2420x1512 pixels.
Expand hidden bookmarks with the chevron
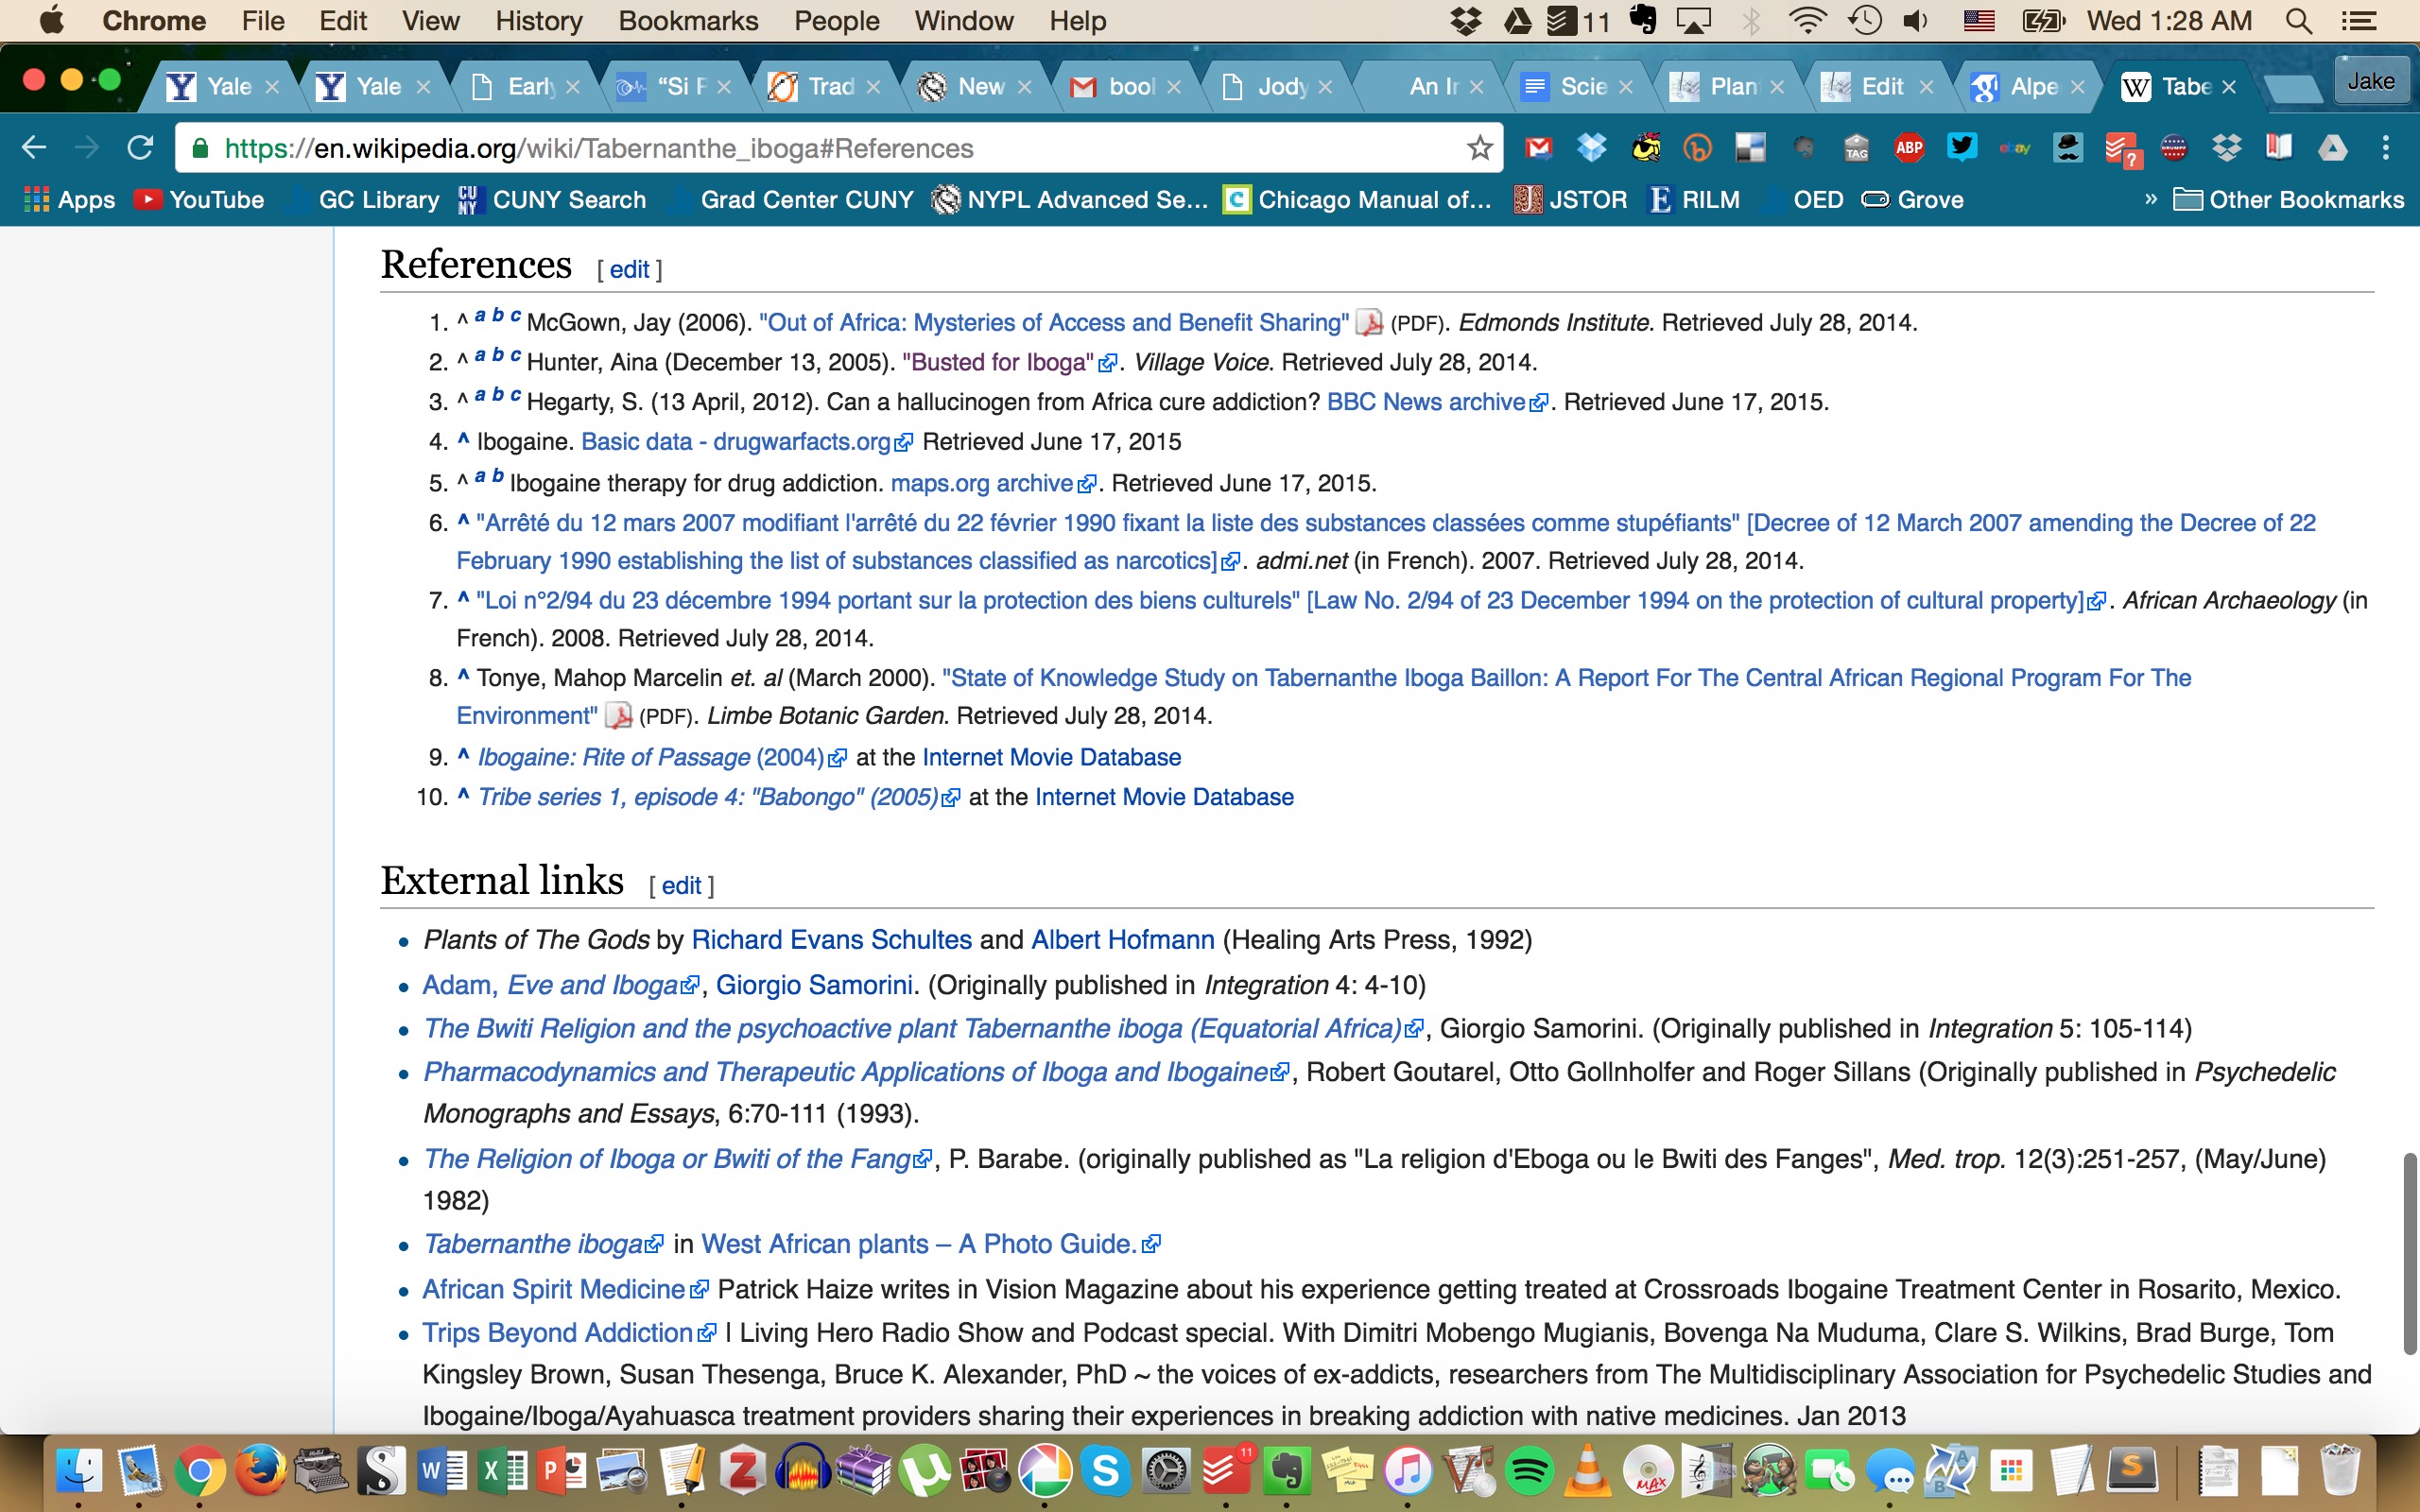tap(2150, 200)
